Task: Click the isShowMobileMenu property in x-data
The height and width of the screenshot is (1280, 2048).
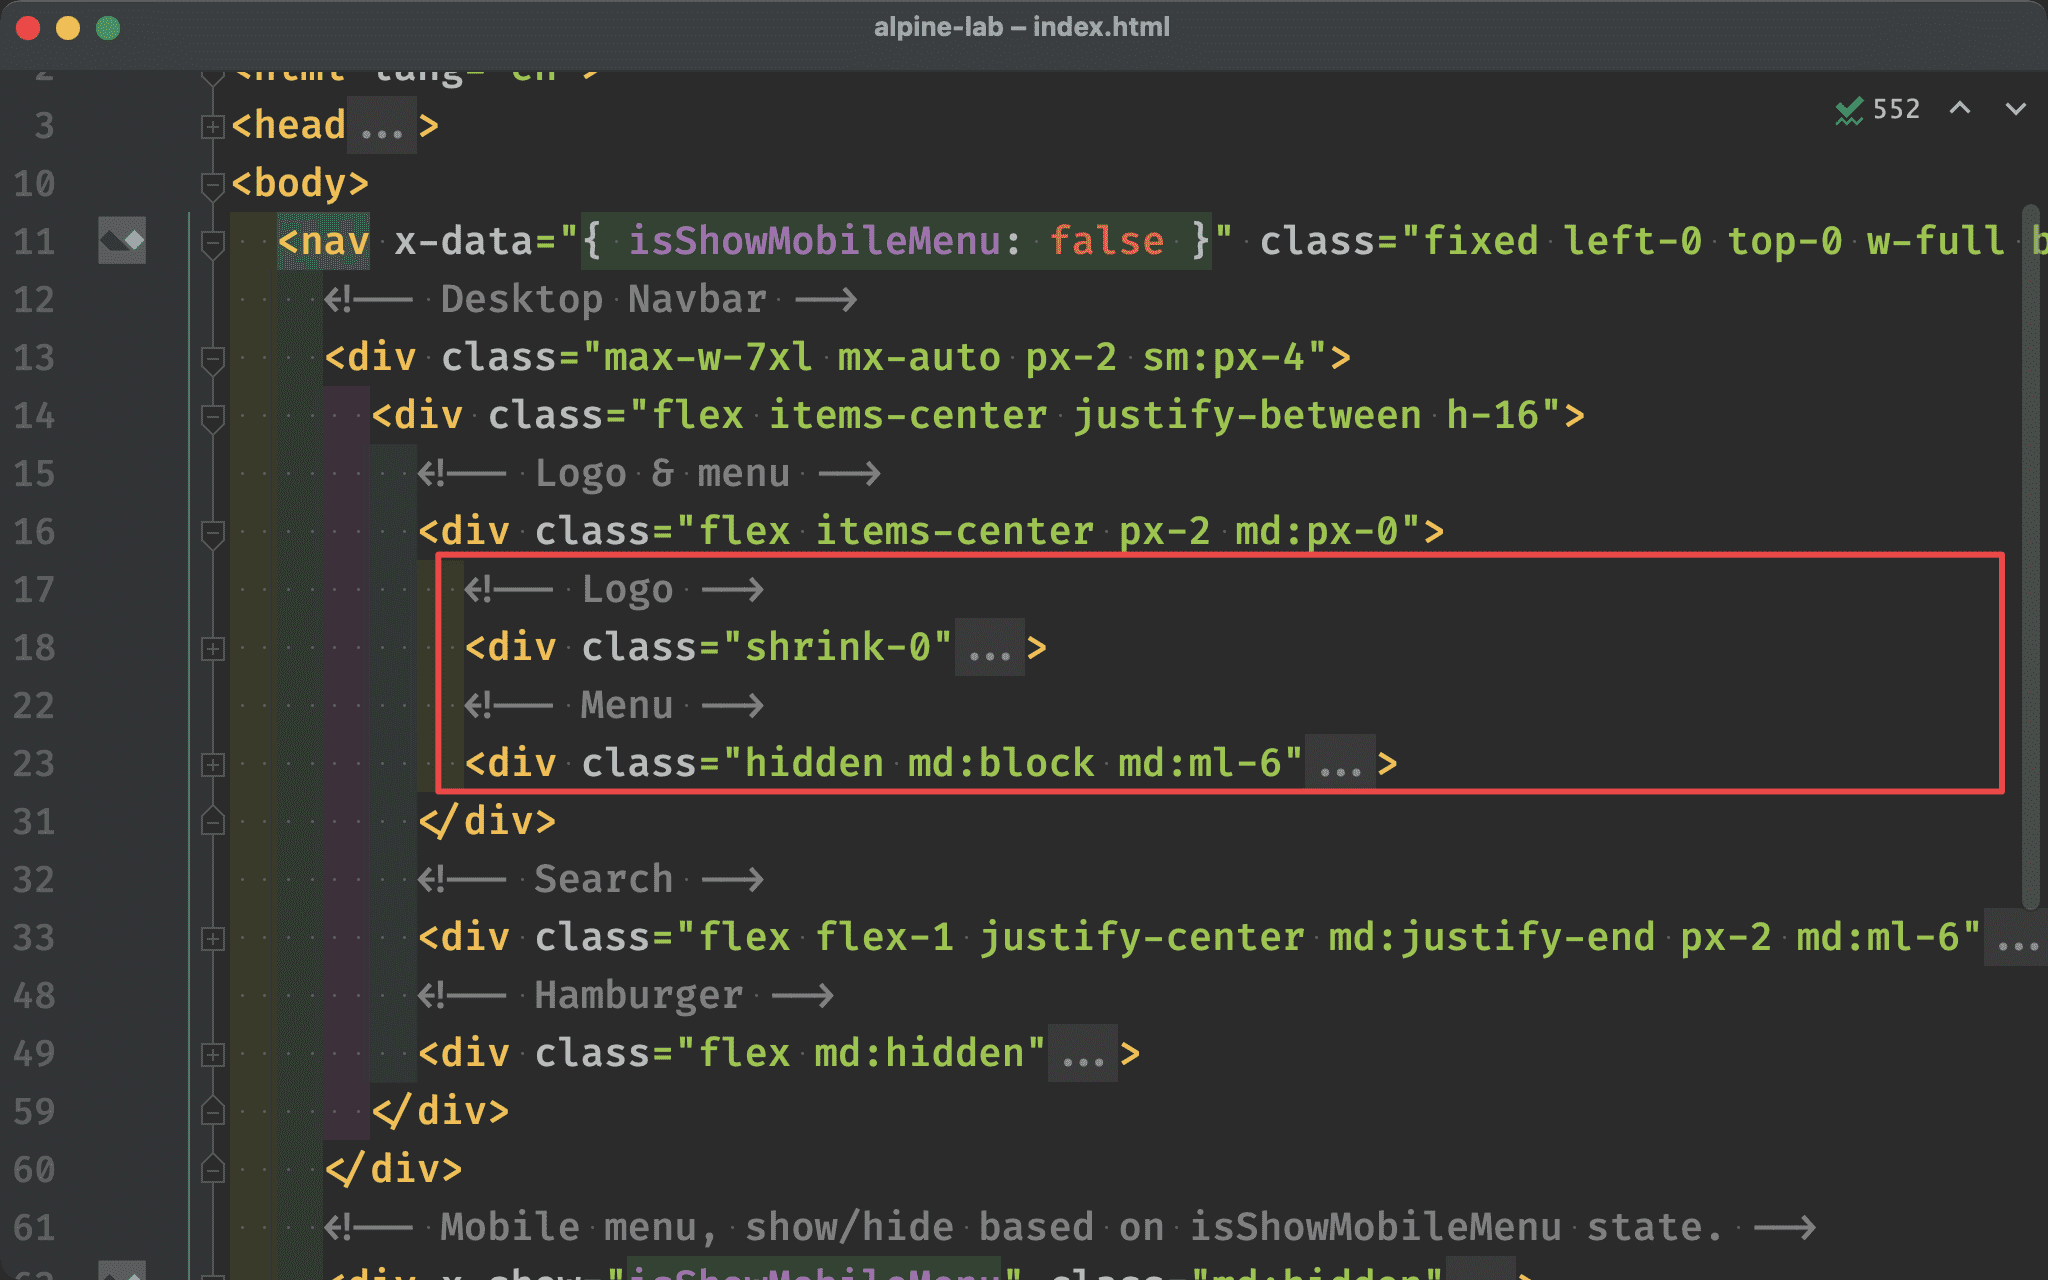Action: (x=814, y=241)
